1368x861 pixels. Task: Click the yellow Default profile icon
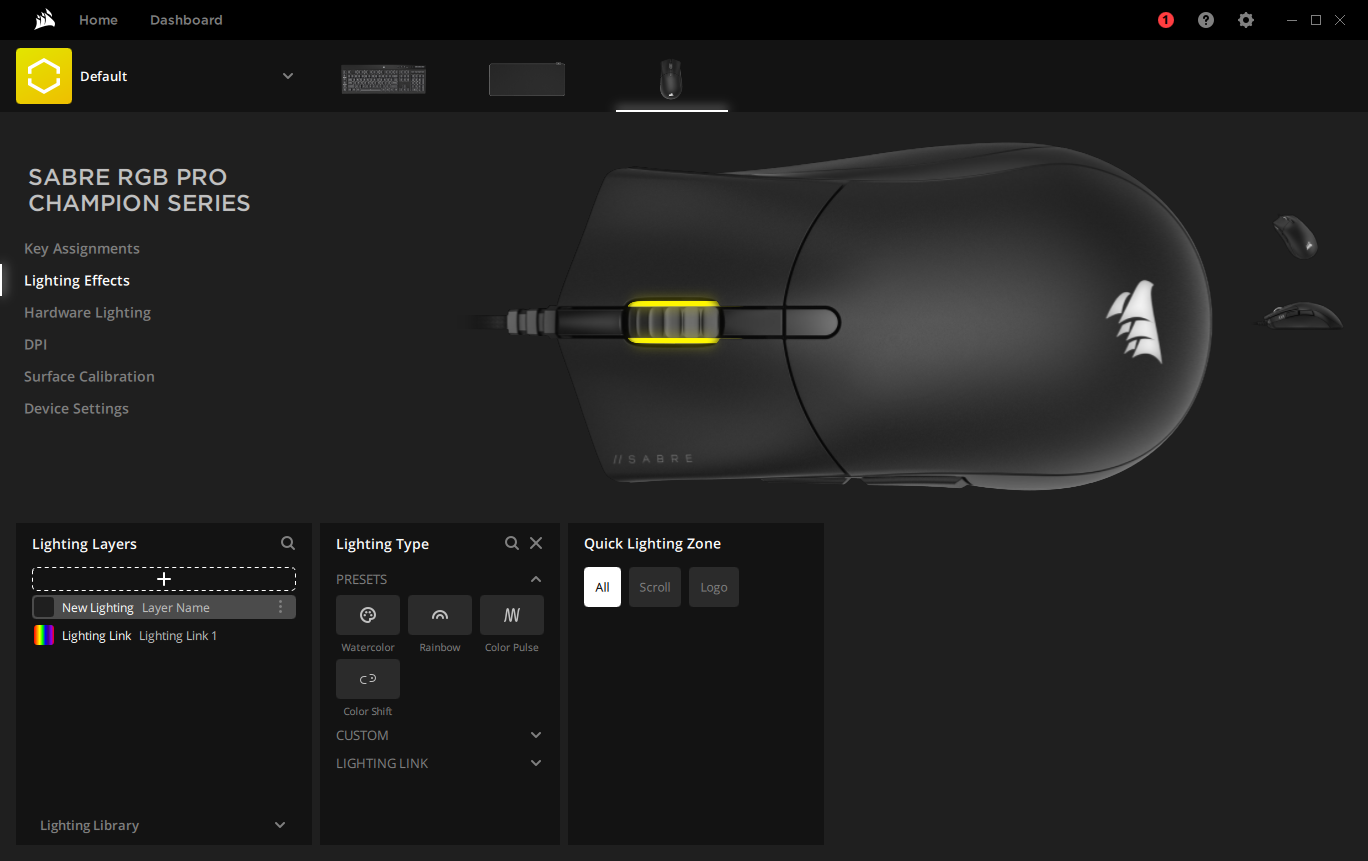44,76
